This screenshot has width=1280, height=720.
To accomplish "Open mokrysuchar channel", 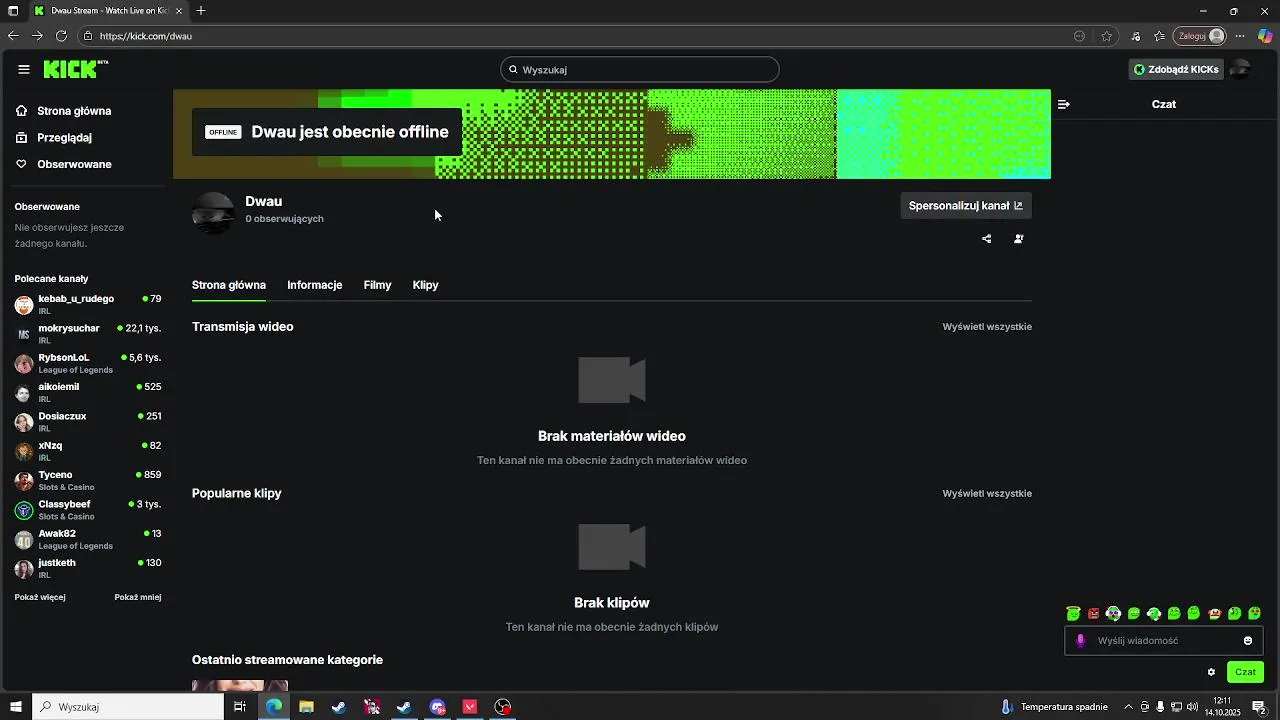I will click(88, 334).
